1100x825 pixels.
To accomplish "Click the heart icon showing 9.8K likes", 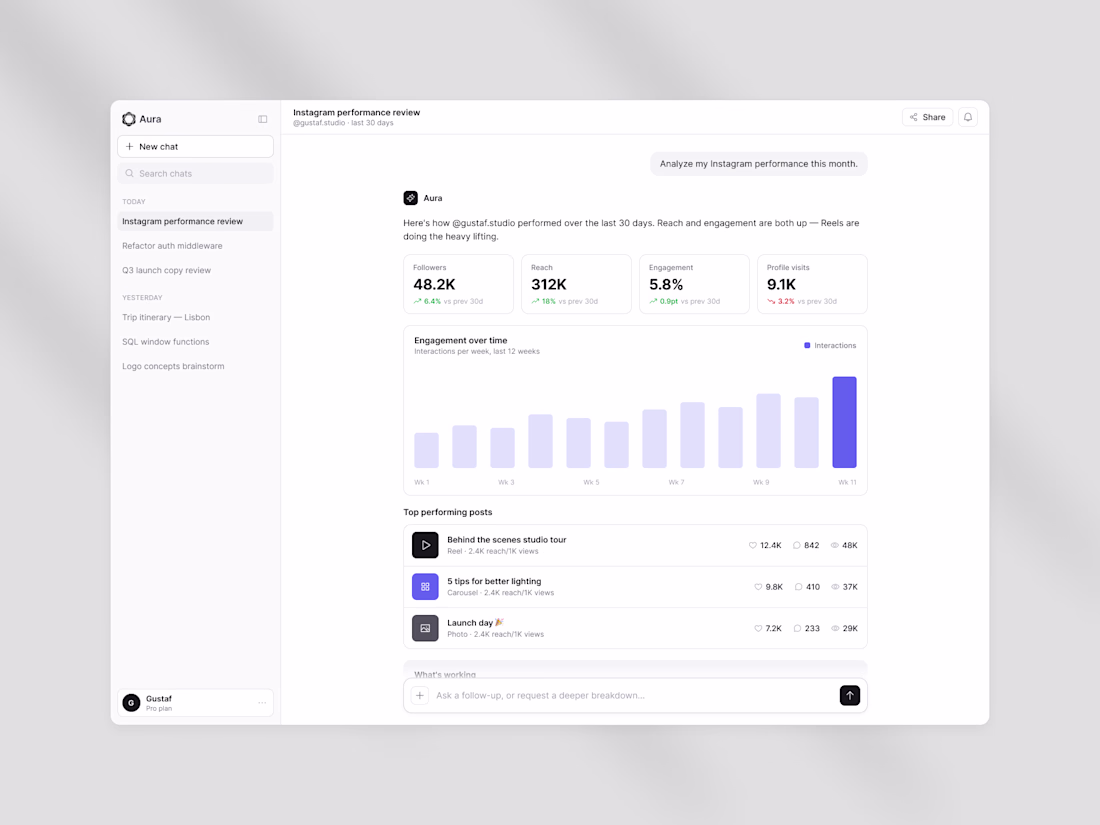I will coord(758,587).
